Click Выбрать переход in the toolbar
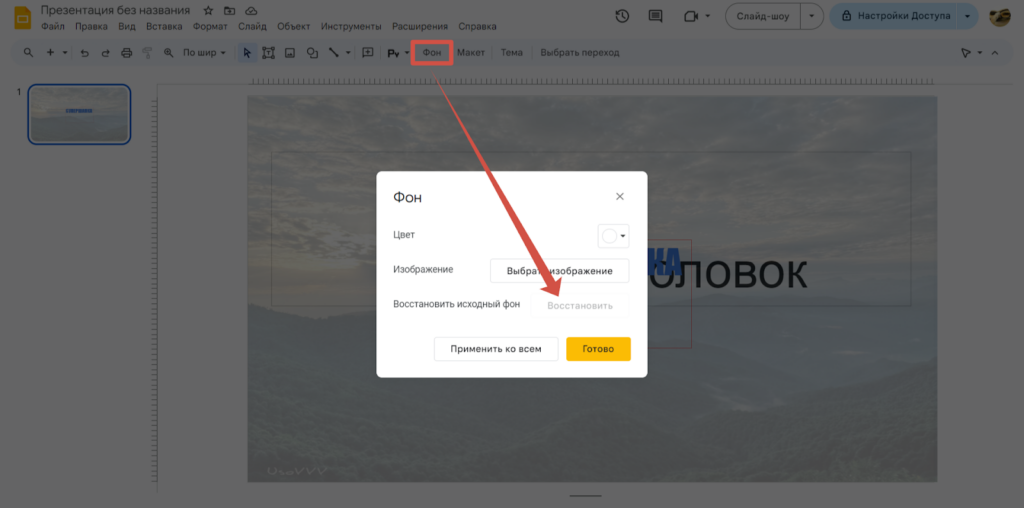Image resolution: width=1024 pixels, height=508 pixels. (x=580, y=53)
